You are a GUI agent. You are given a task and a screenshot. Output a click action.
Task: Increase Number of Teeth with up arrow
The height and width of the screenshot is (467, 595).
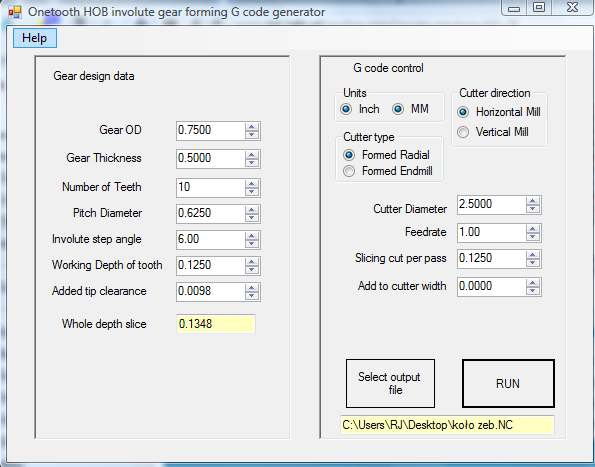pyautogui.click(x=252, y=184)
